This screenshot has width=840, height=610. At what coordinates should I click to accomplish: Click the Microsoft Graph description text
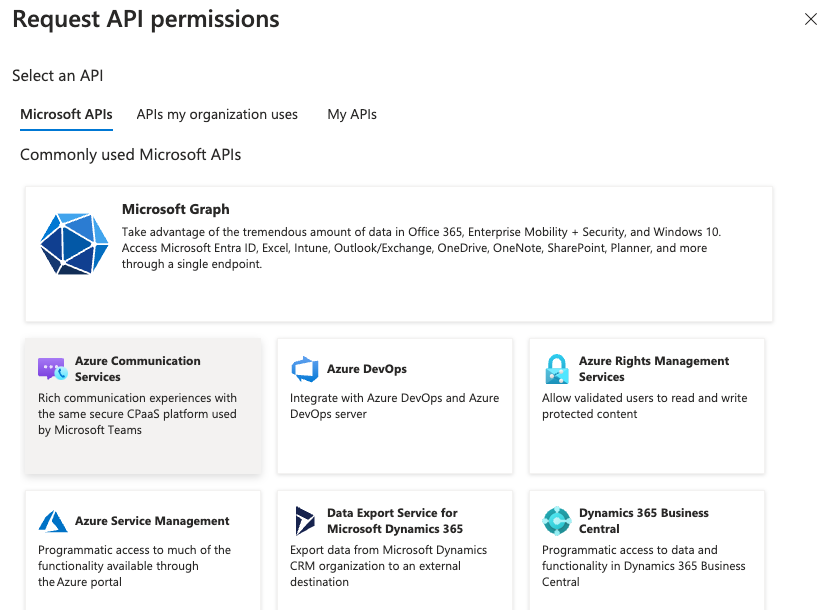point(421,248)
